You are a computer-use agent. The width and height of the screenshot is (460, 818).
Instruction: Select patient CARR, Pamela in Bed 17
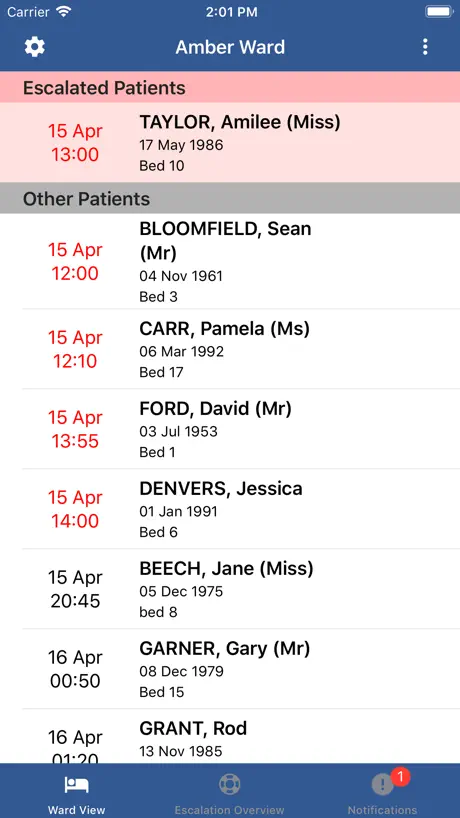[230, 349]
